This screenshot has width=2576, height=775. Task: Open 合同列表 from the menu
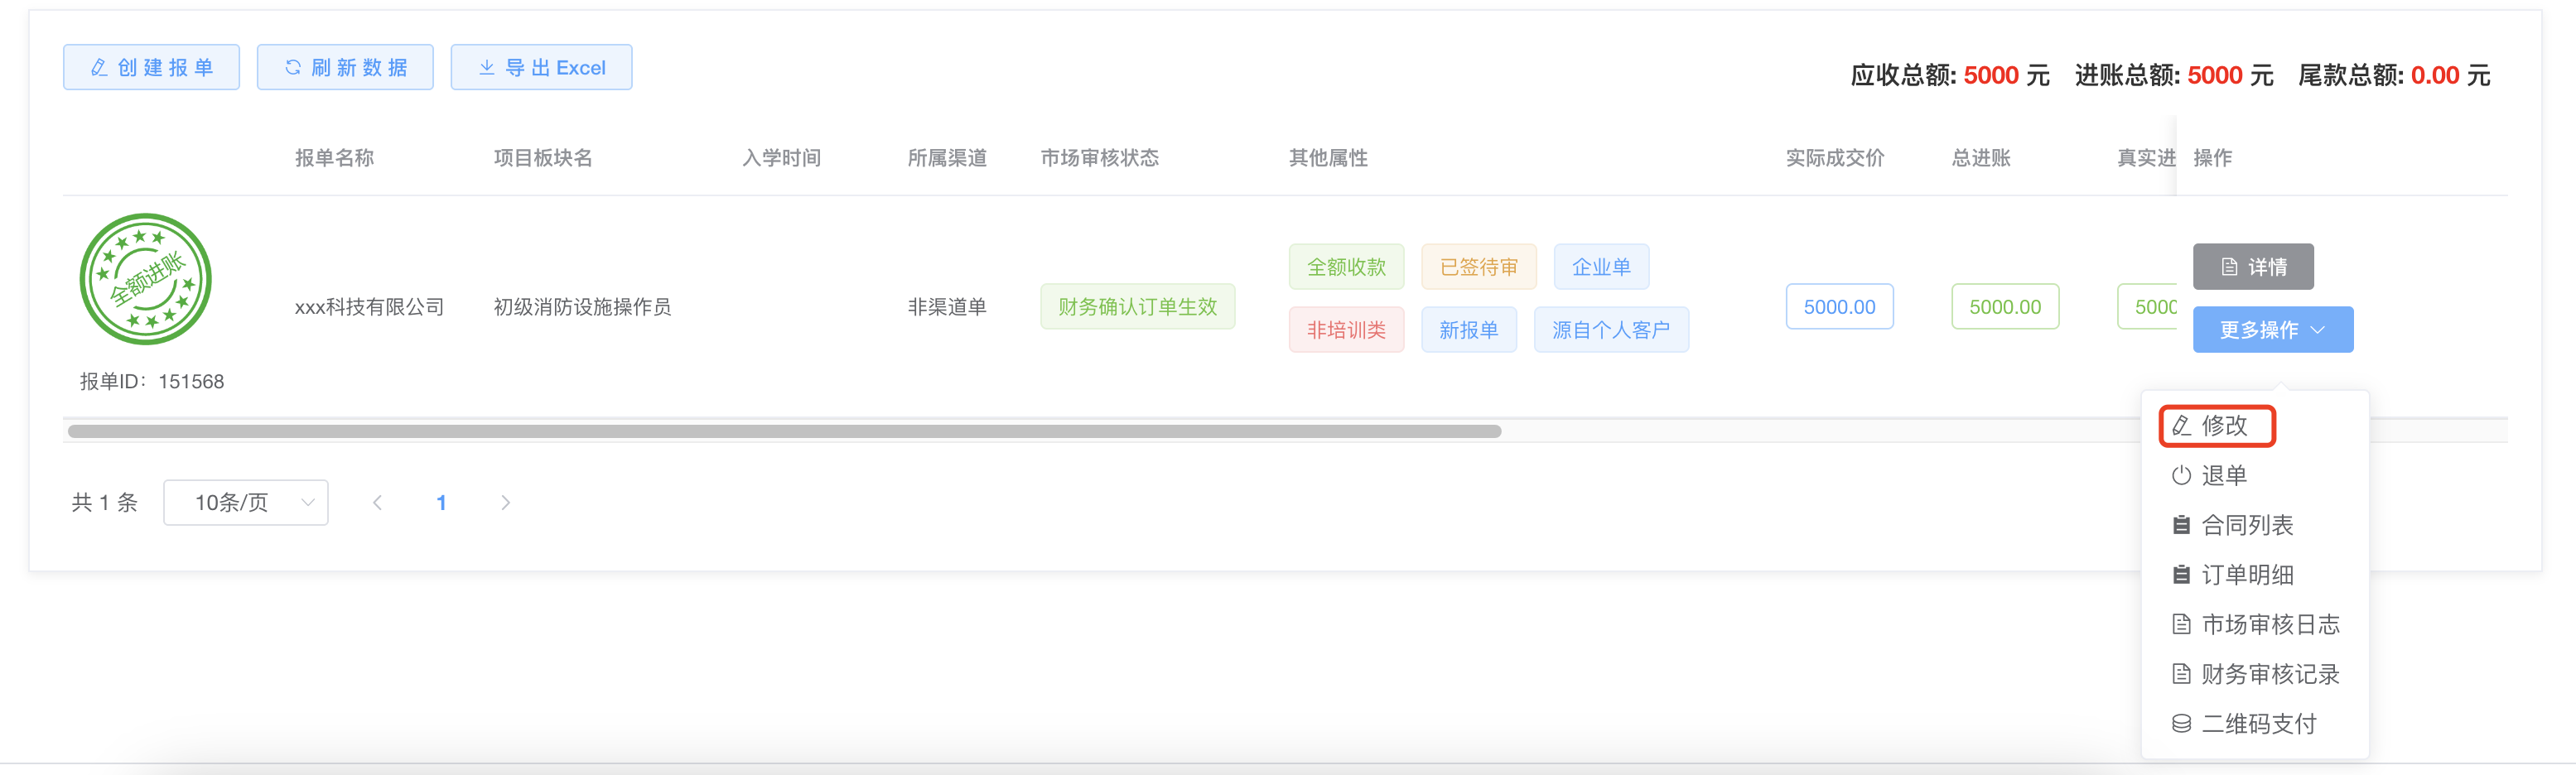tap(2246, 525)
